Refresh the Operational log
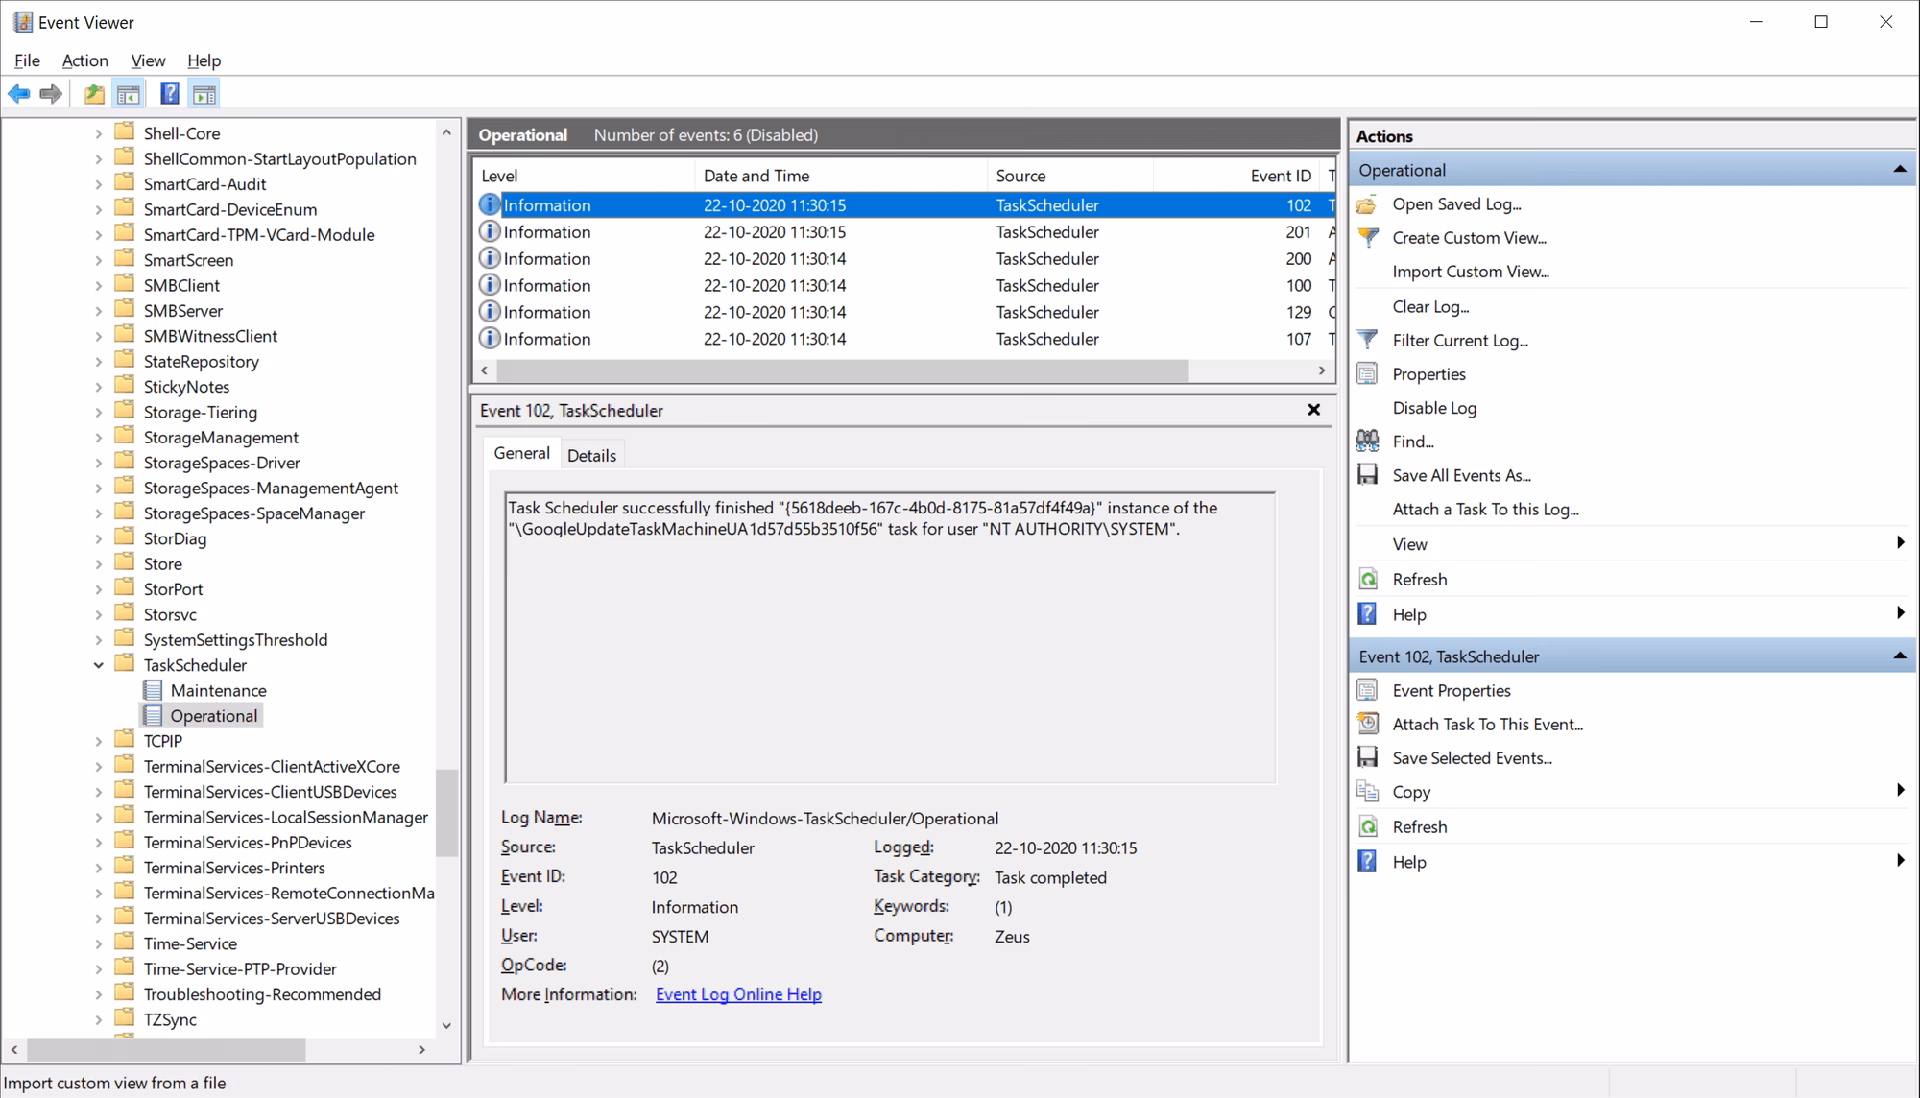Image resolution: width=1920 pixels, height=1098 pixels. coord(1419,579)
